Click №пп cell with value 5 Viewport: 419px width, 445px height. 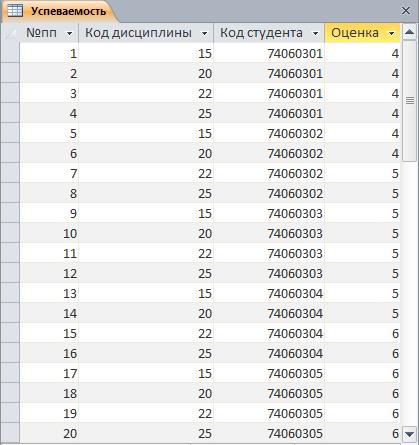[49, 133]
